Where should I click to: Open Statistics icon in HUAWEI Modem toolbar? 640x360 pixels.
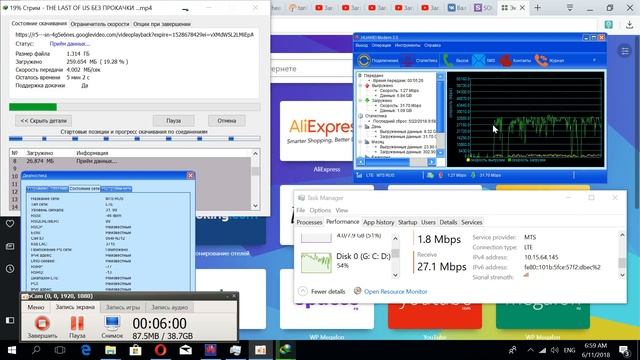coord(407,60)
